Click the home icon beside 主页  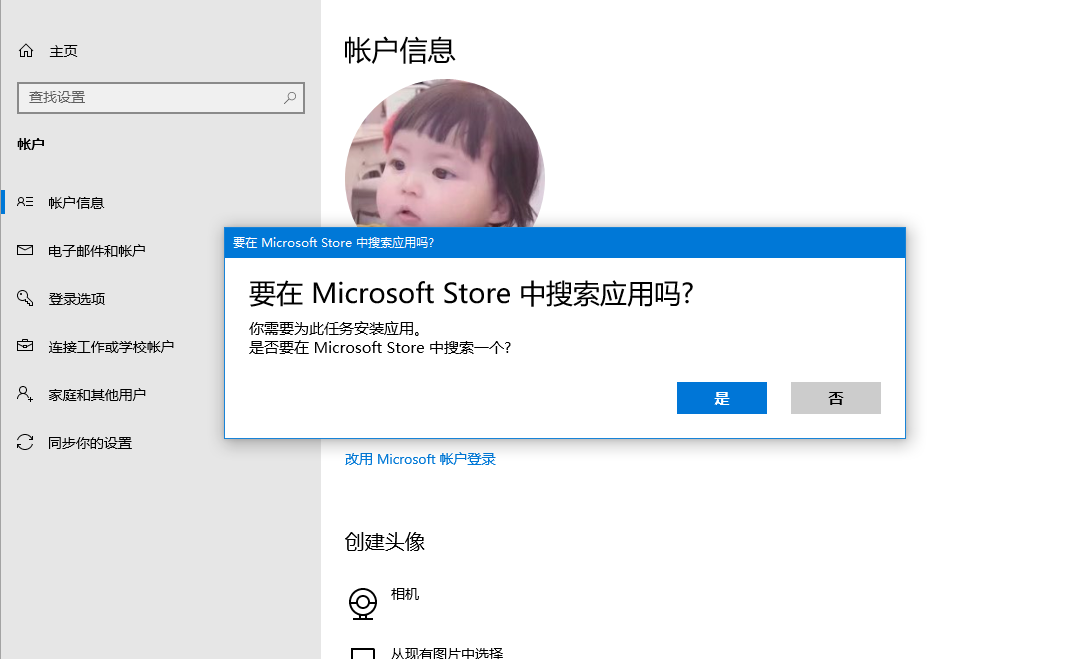[26, 51]
